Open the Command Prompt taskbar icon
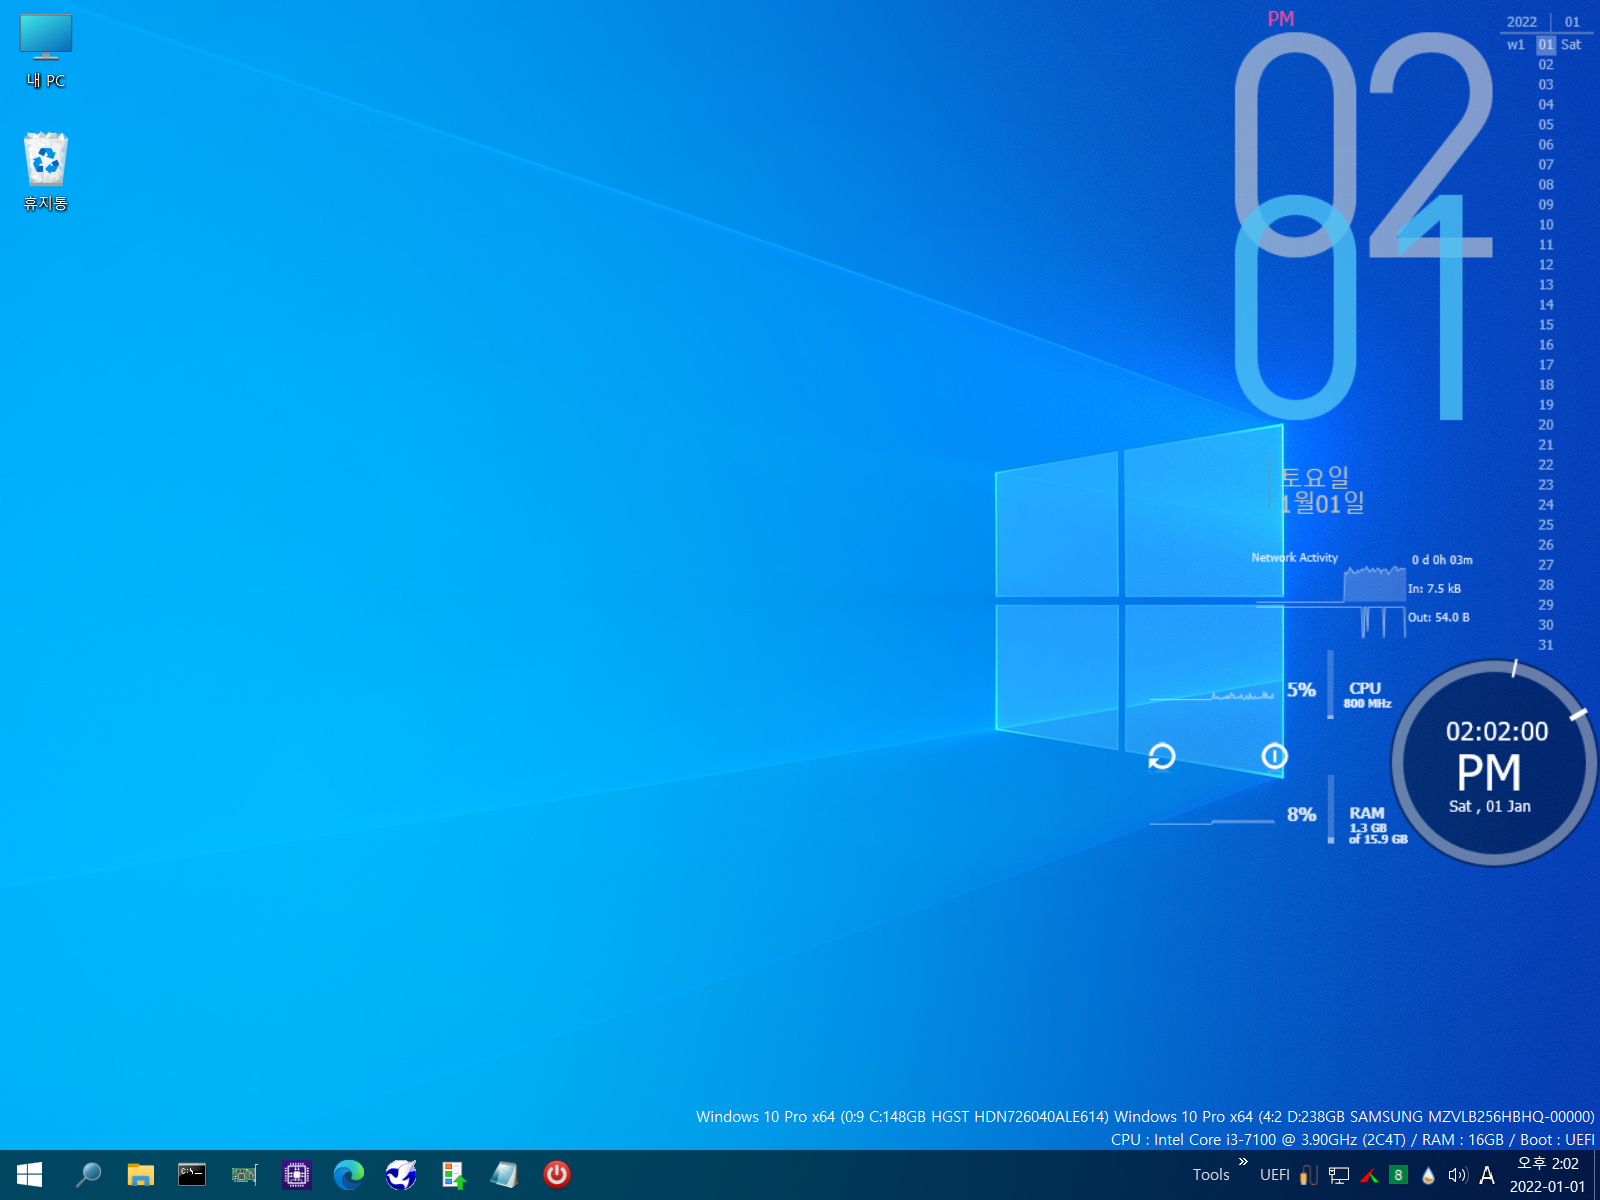Viewport: 1600px width, 1200px height. click(192, 1175)
